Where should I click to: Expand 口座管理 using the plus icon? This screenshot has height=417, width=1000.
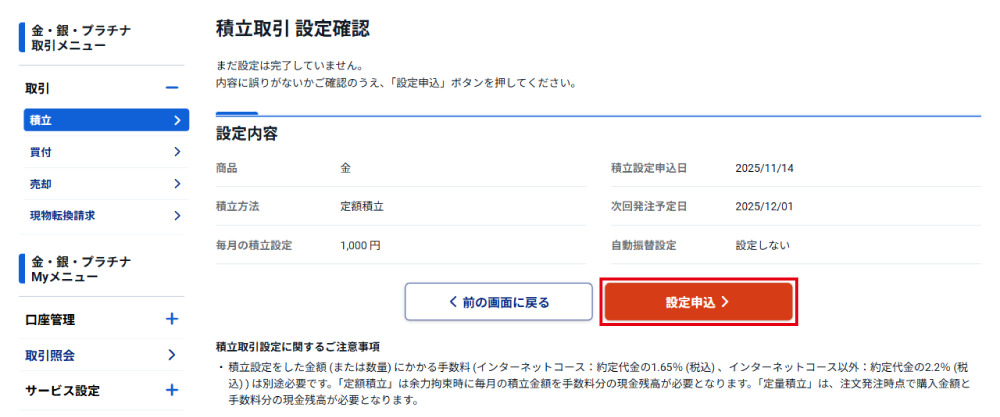[x=172, y=320]
